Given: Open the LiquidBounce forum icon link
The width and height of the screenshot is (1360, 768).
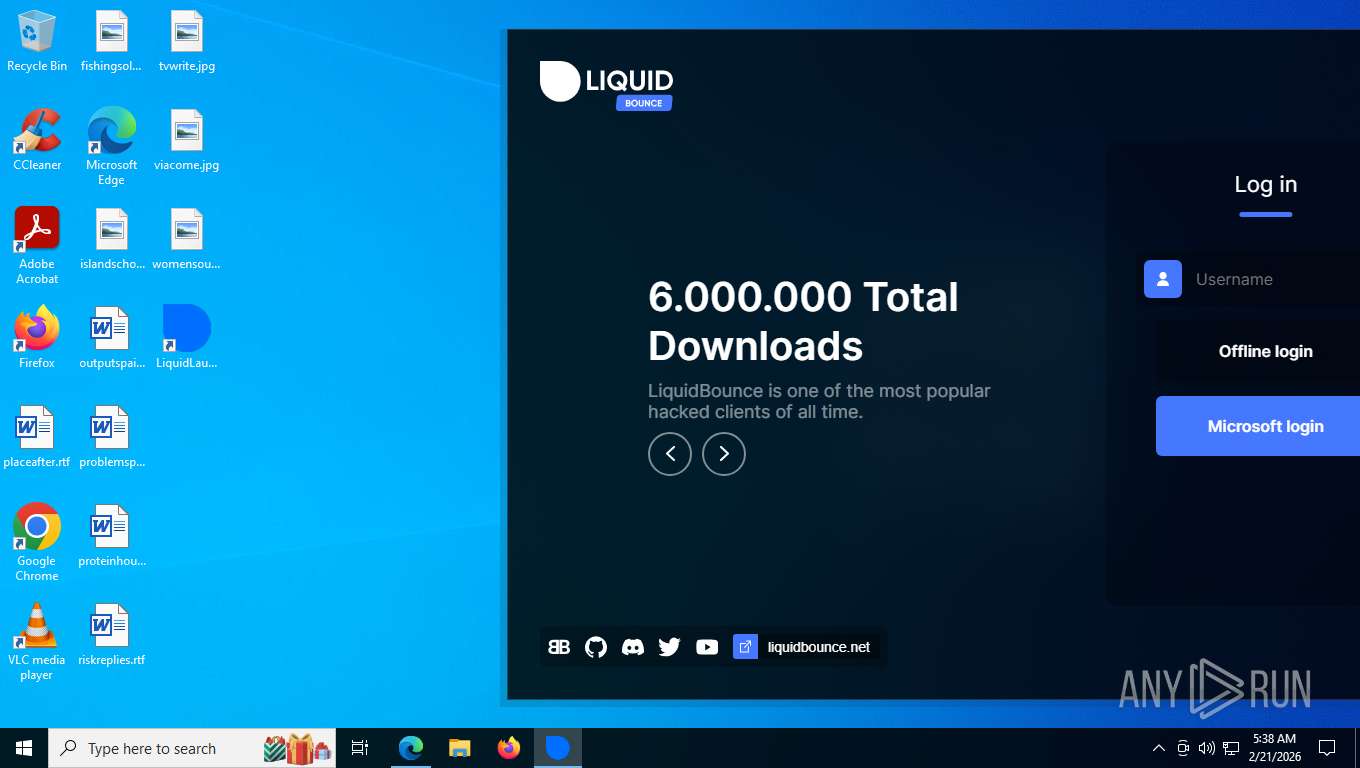Looking at the screenshot, I should (x=559, y=647).
